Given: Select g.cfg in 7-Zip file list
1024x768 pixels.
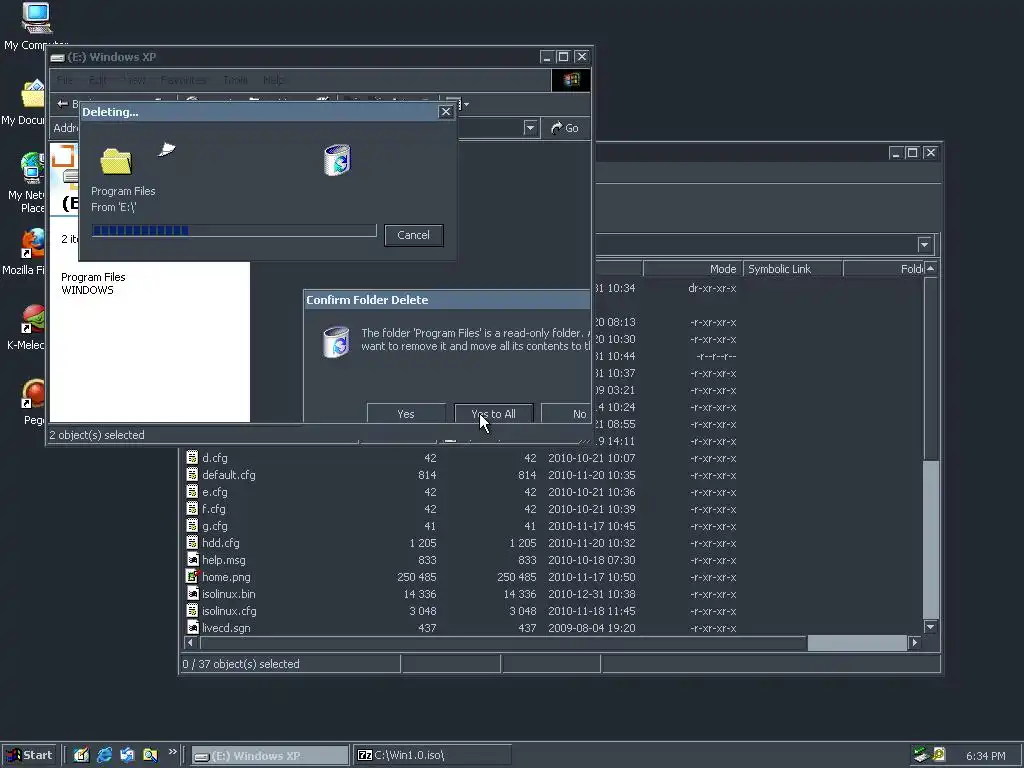Looking at the screenshot, I should click(215, 526).
